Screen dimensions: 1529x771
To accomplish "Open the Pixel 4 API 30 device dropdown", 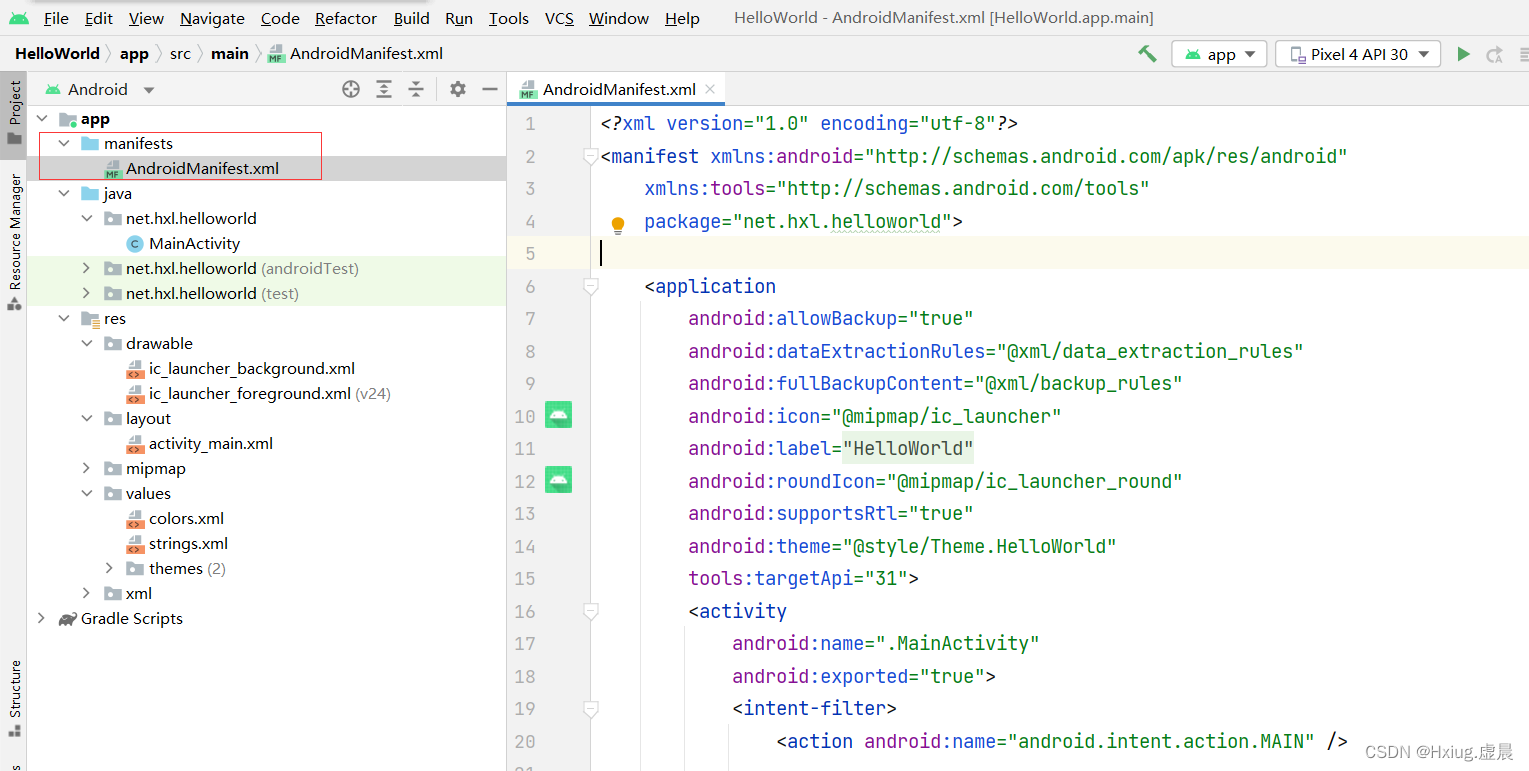I will coord(1358,54).
